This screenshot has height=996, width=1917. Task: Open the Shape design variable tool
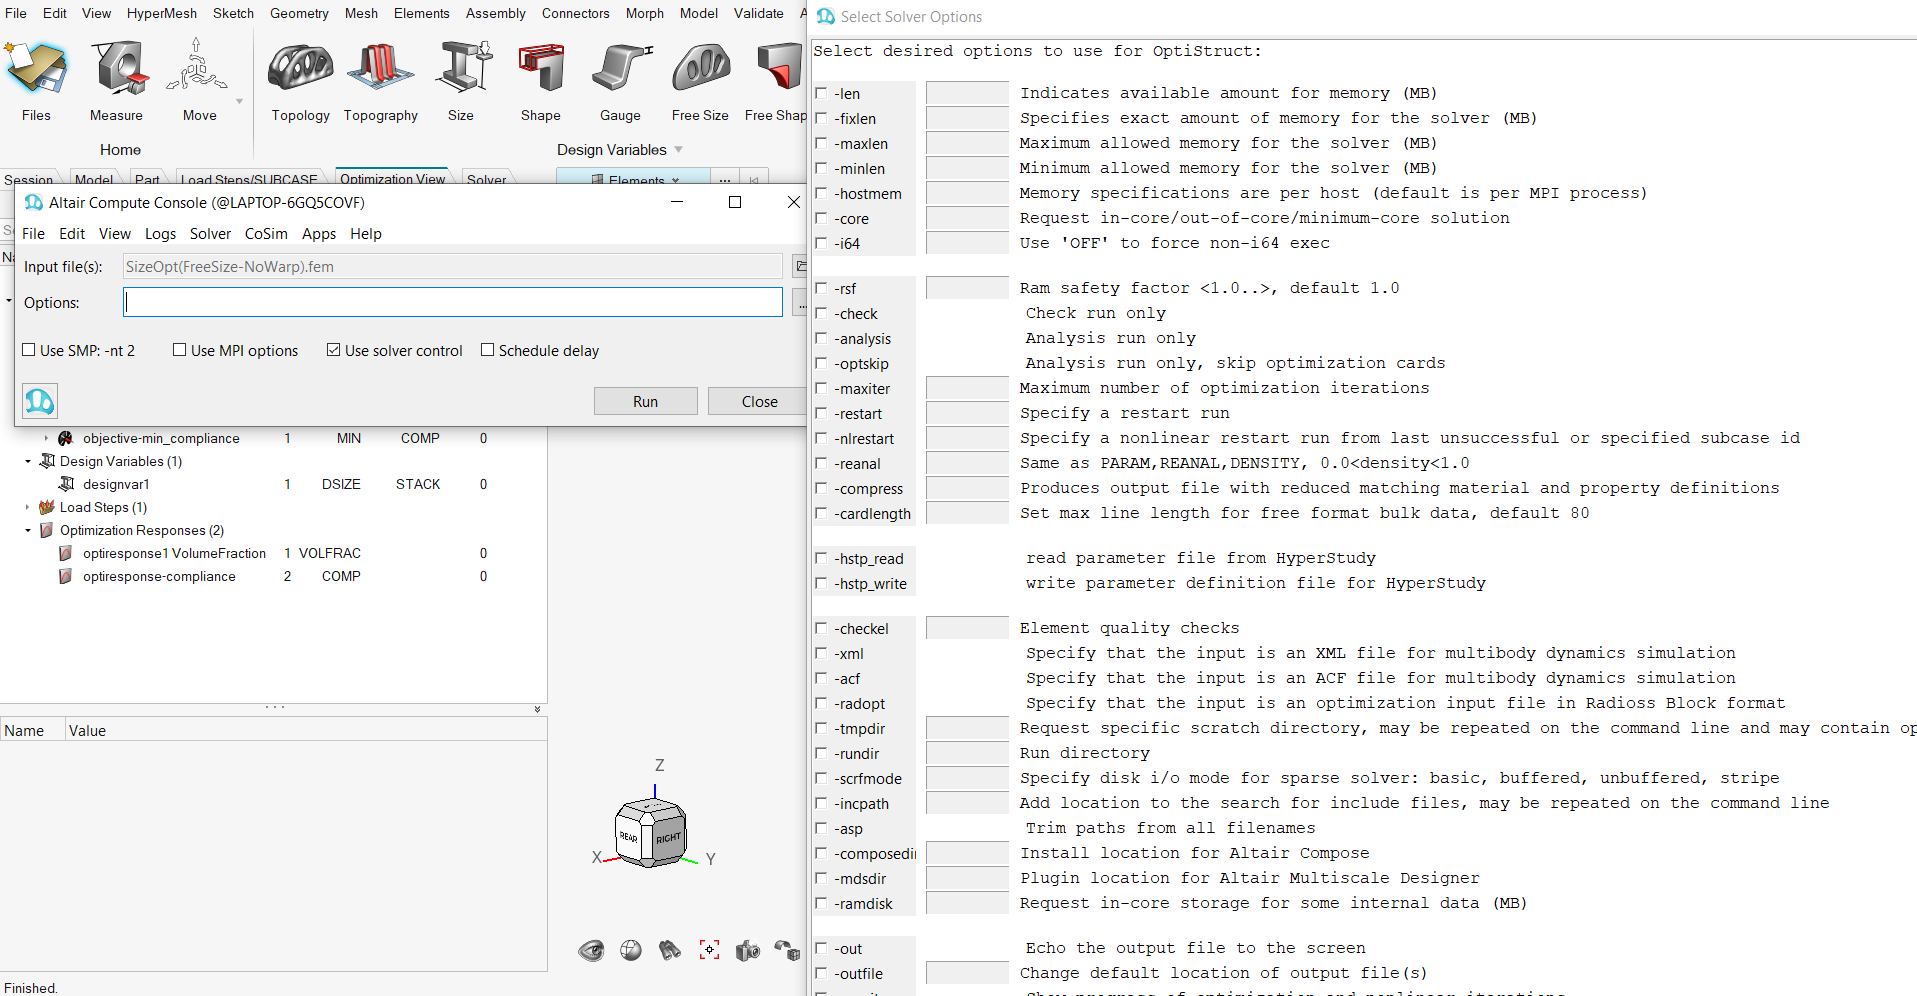(x=540, y=80)
